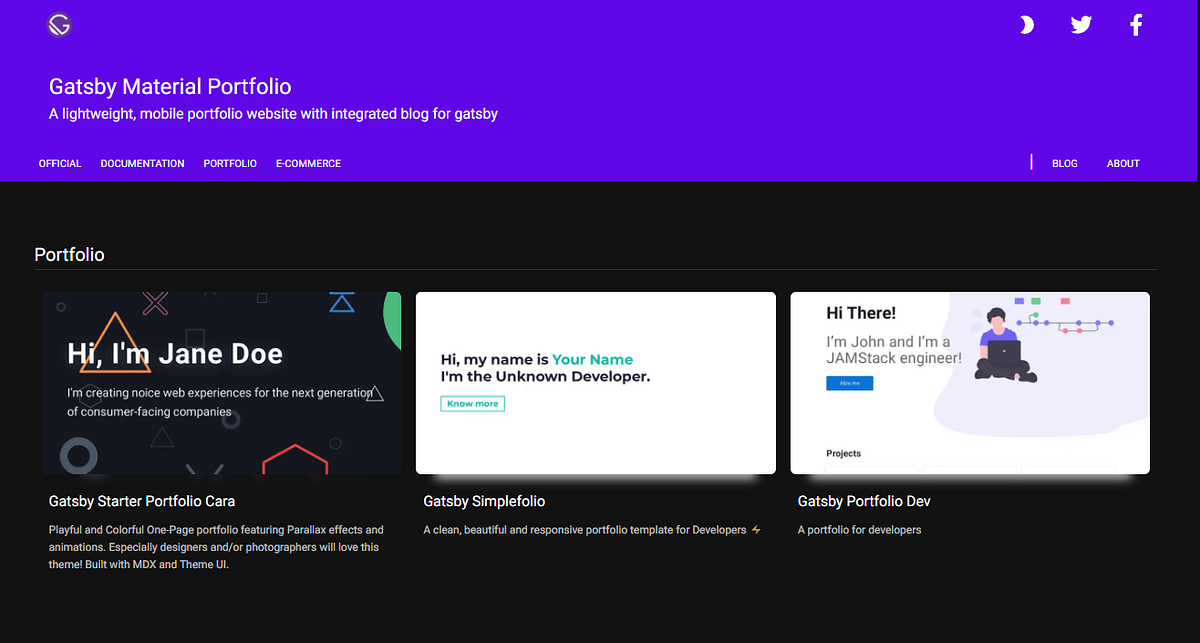Click the Gatsby logo in the header
Image resolution: width=1200 pixels, height=643 pixels.
point(58,24)
